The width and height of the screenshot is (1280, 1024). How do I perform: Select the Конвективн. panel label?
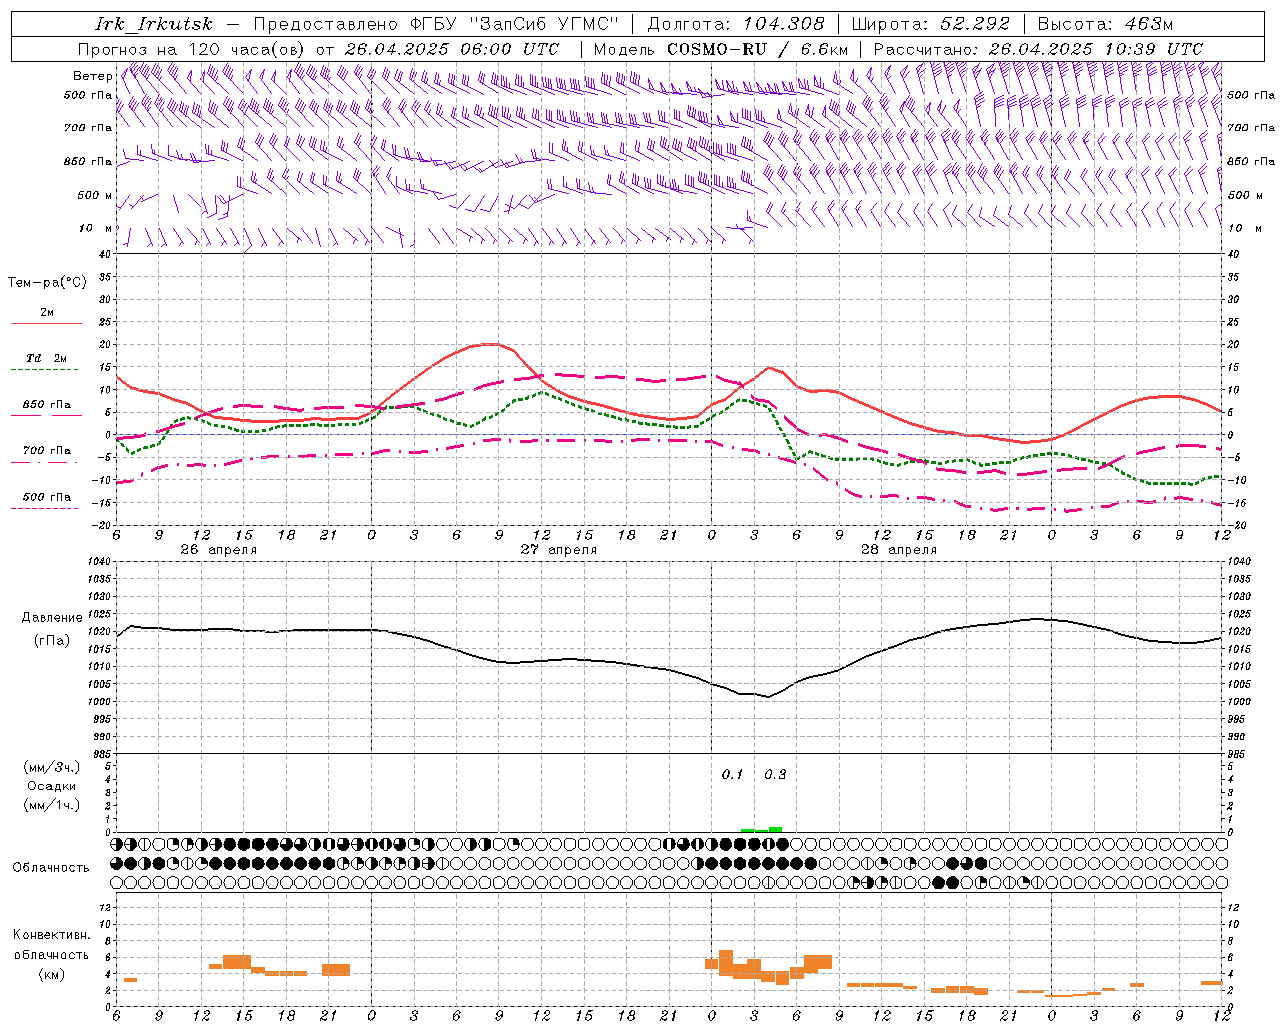click(x=51, y=935)
